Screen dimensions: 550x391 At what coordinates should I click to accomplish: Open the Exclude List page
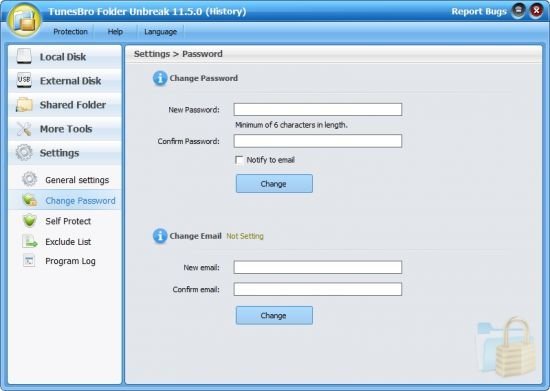coord(65,241)
